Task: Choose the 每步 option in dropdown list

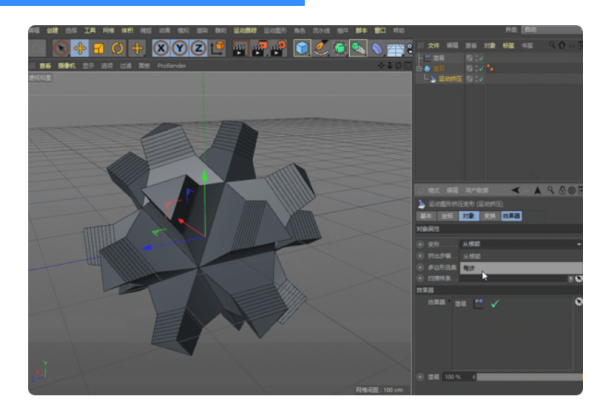Action: [470, 268]
